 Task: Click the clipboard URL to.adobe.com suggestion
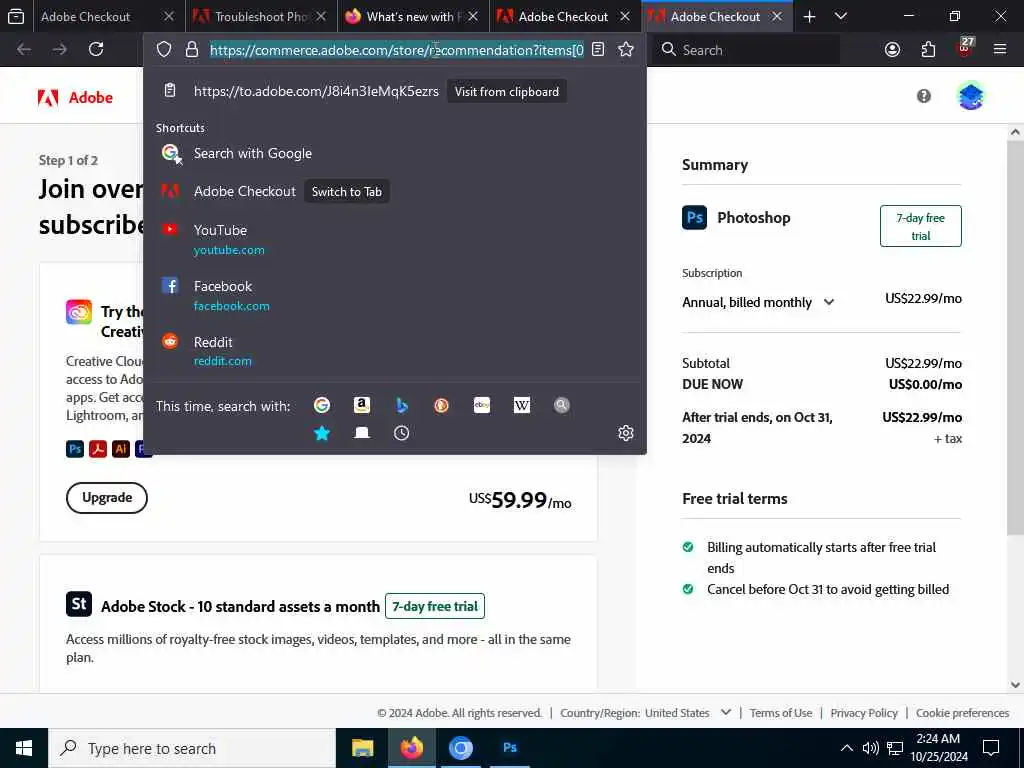(316, 91)
